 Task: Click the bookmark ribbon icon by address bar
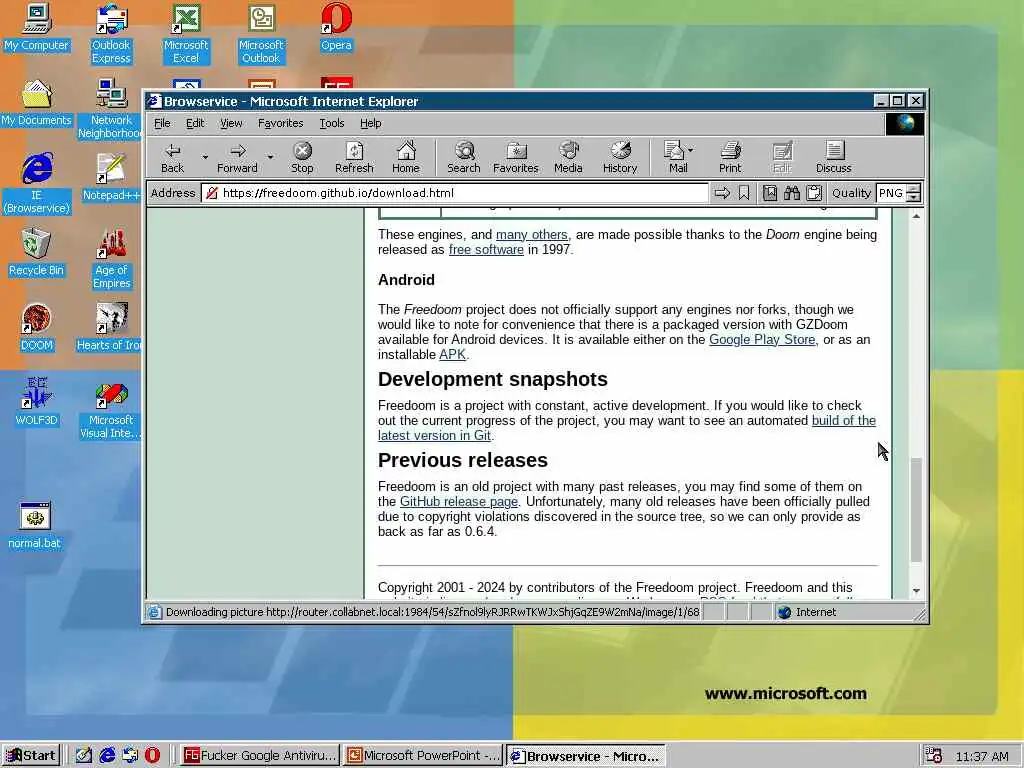(744, 193)
